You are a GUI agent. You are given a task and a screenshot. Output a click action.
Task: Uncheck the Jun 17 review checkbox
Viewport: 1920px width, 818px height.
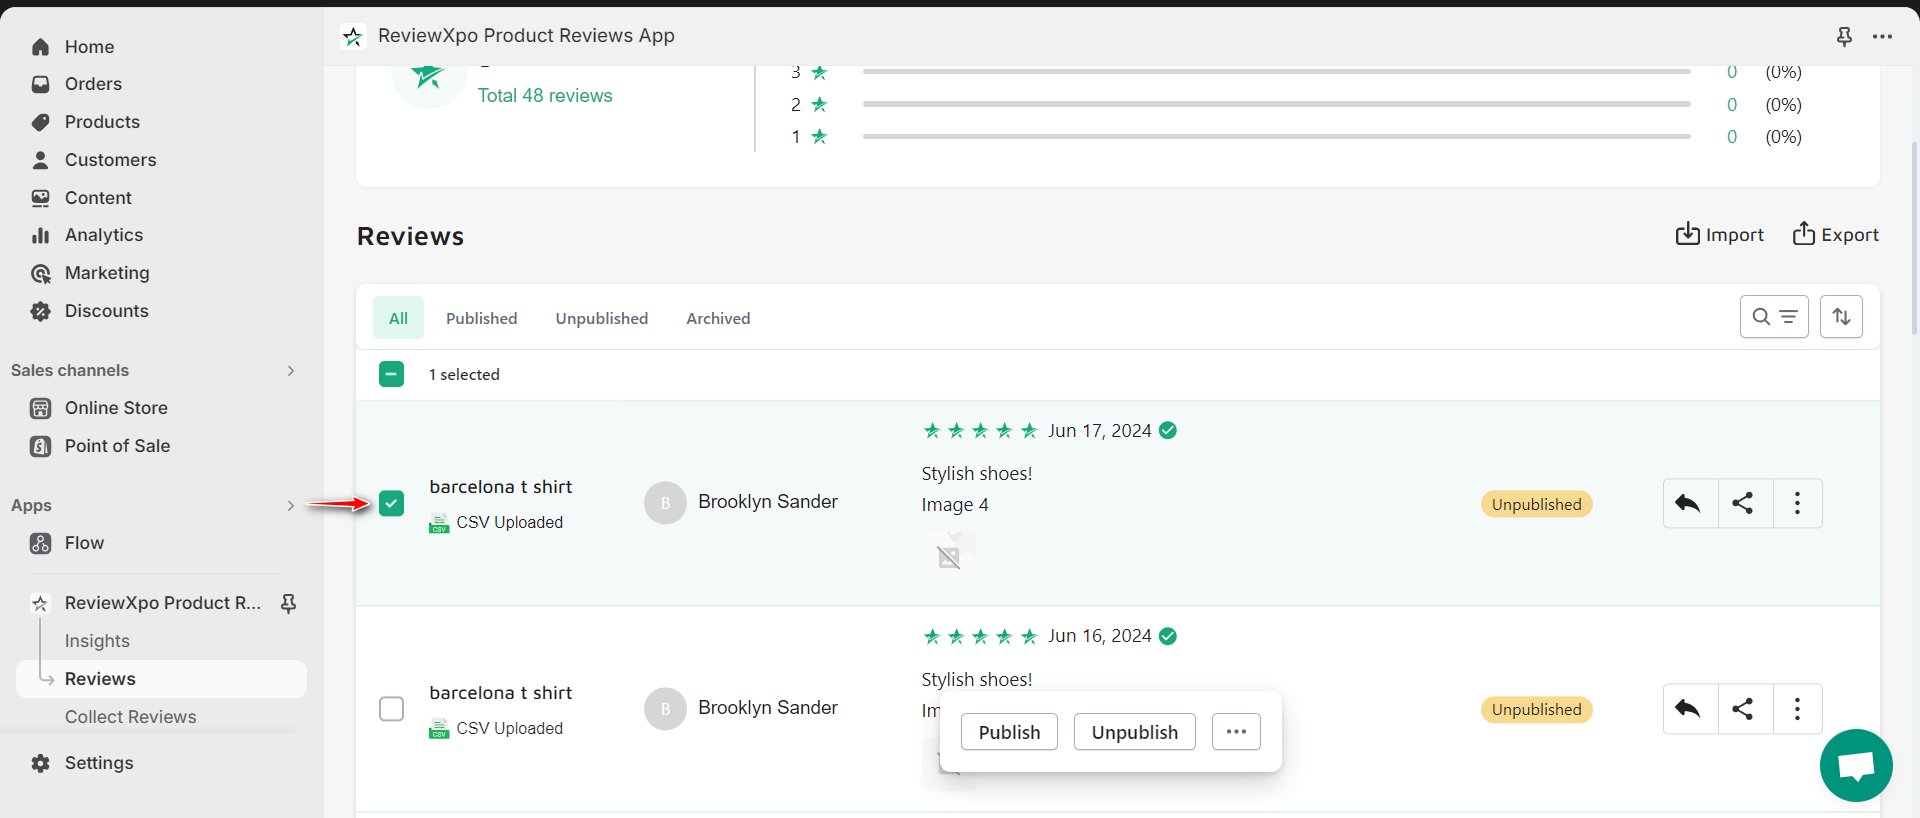pyautogui.click(x=392, y=503)
